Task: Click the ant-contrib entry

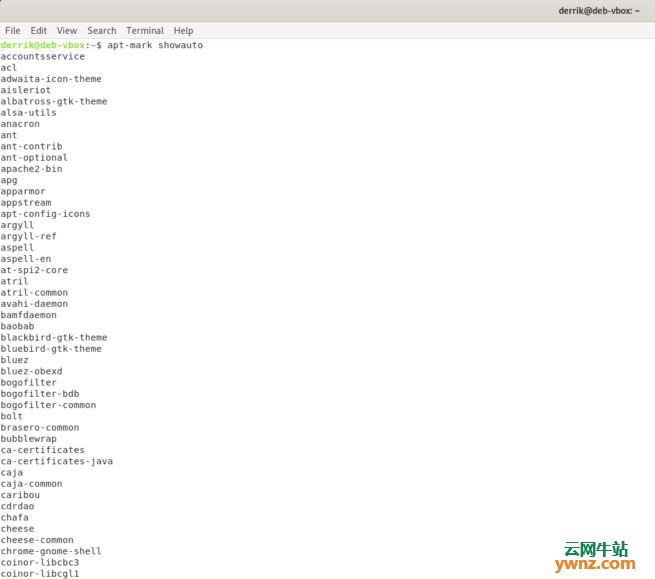Action: tap(31, 147)
